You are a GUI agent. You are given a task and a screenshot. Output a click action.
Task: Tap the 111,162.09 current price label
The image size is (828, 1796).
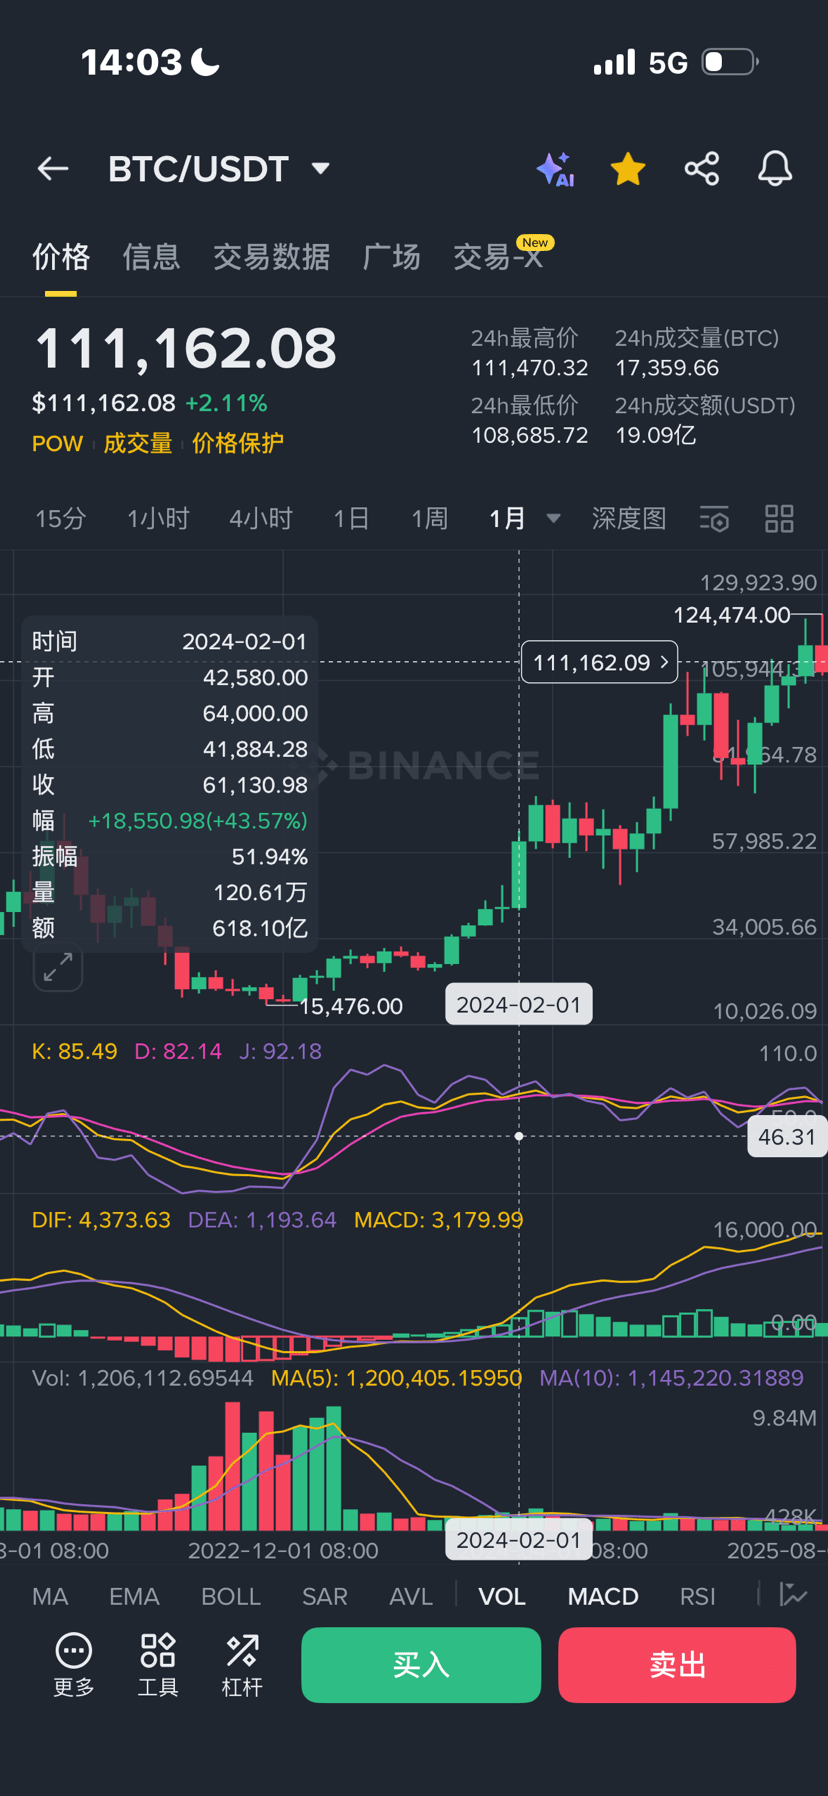point(600,662)
